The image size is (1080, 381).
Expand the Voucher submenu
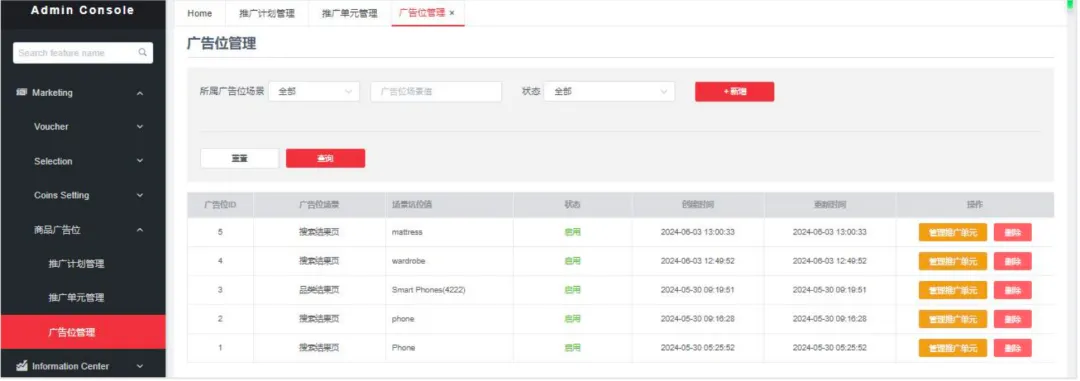(140, 127)
